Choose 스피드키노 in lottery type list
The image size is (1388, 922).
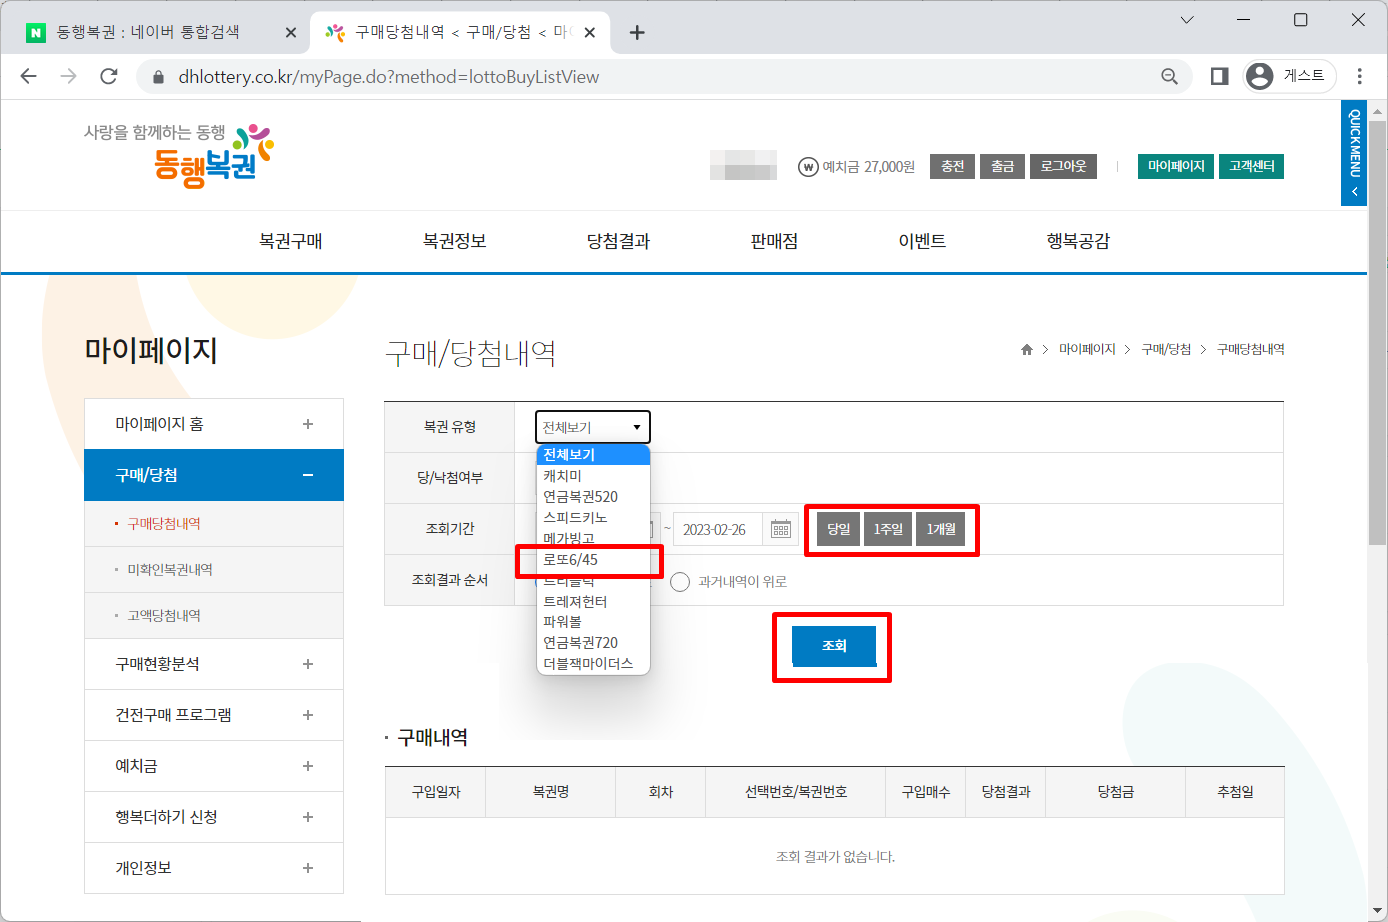[x=594, y=518]
